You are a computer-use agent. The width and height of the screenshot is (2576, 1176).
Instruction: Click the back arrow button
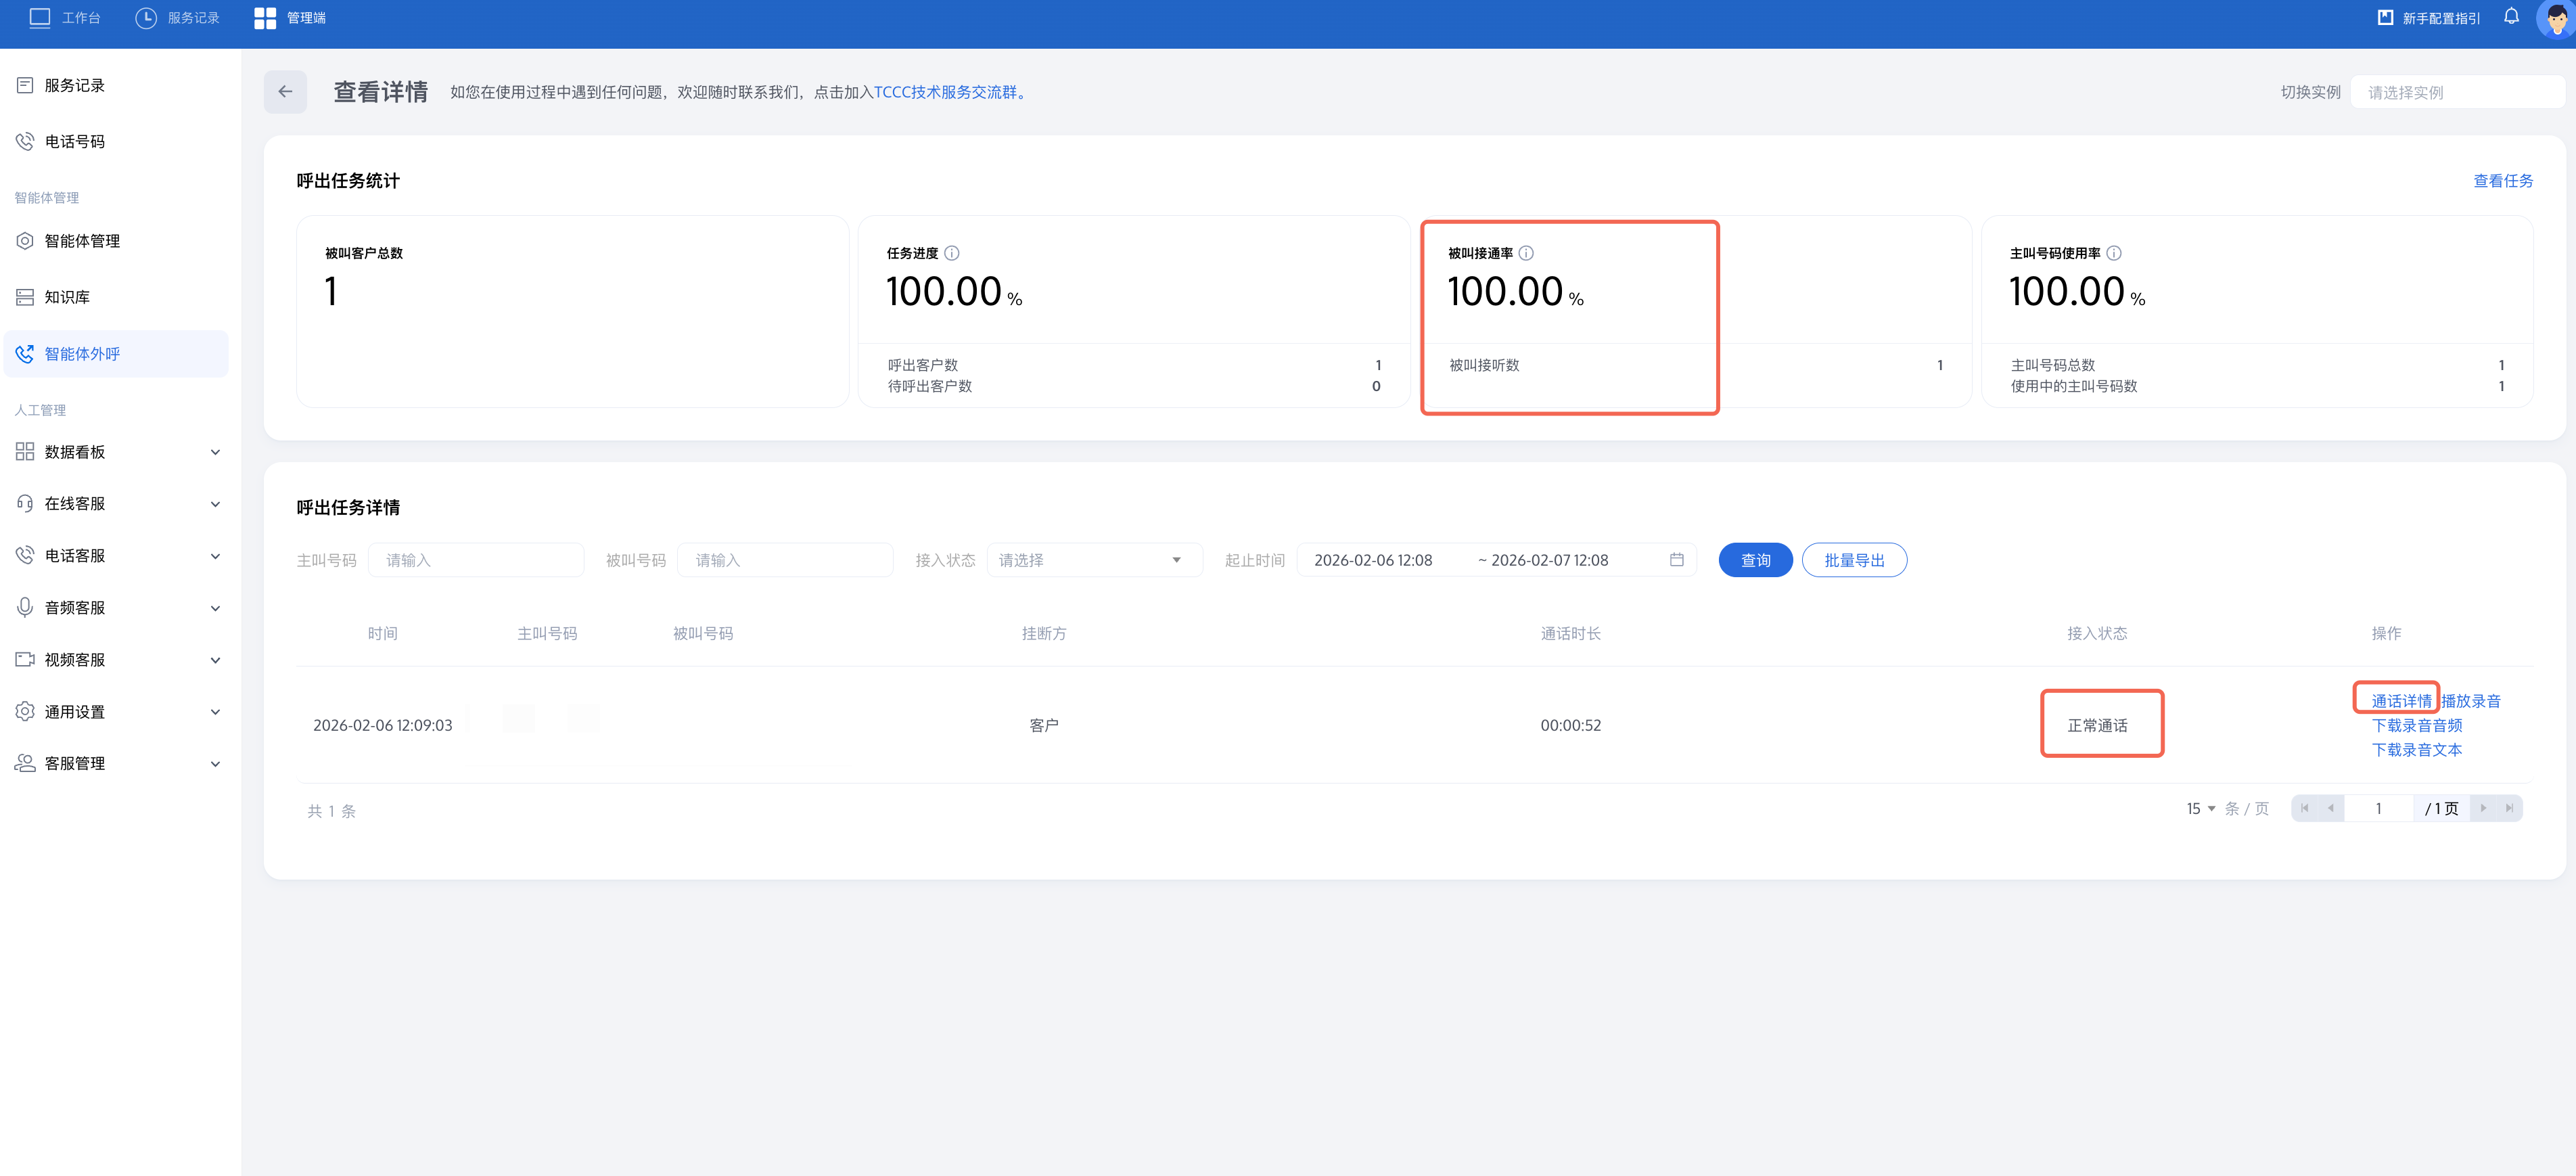pyautogui.click(x=285, y=92)
